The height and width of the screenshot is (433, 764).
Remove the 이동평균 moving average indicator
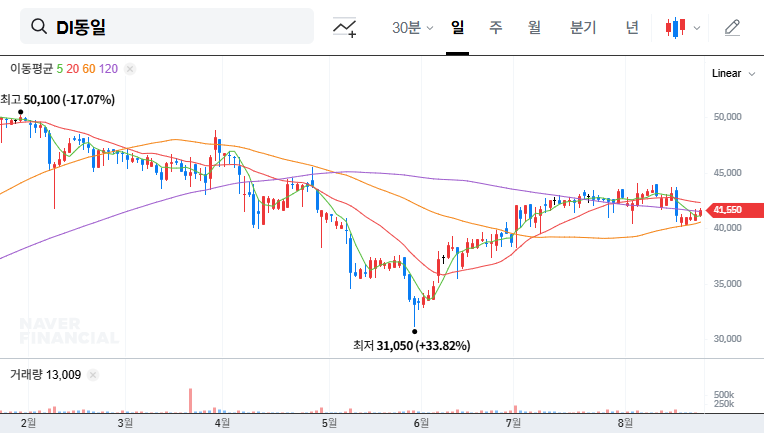[x=130, y=69]
